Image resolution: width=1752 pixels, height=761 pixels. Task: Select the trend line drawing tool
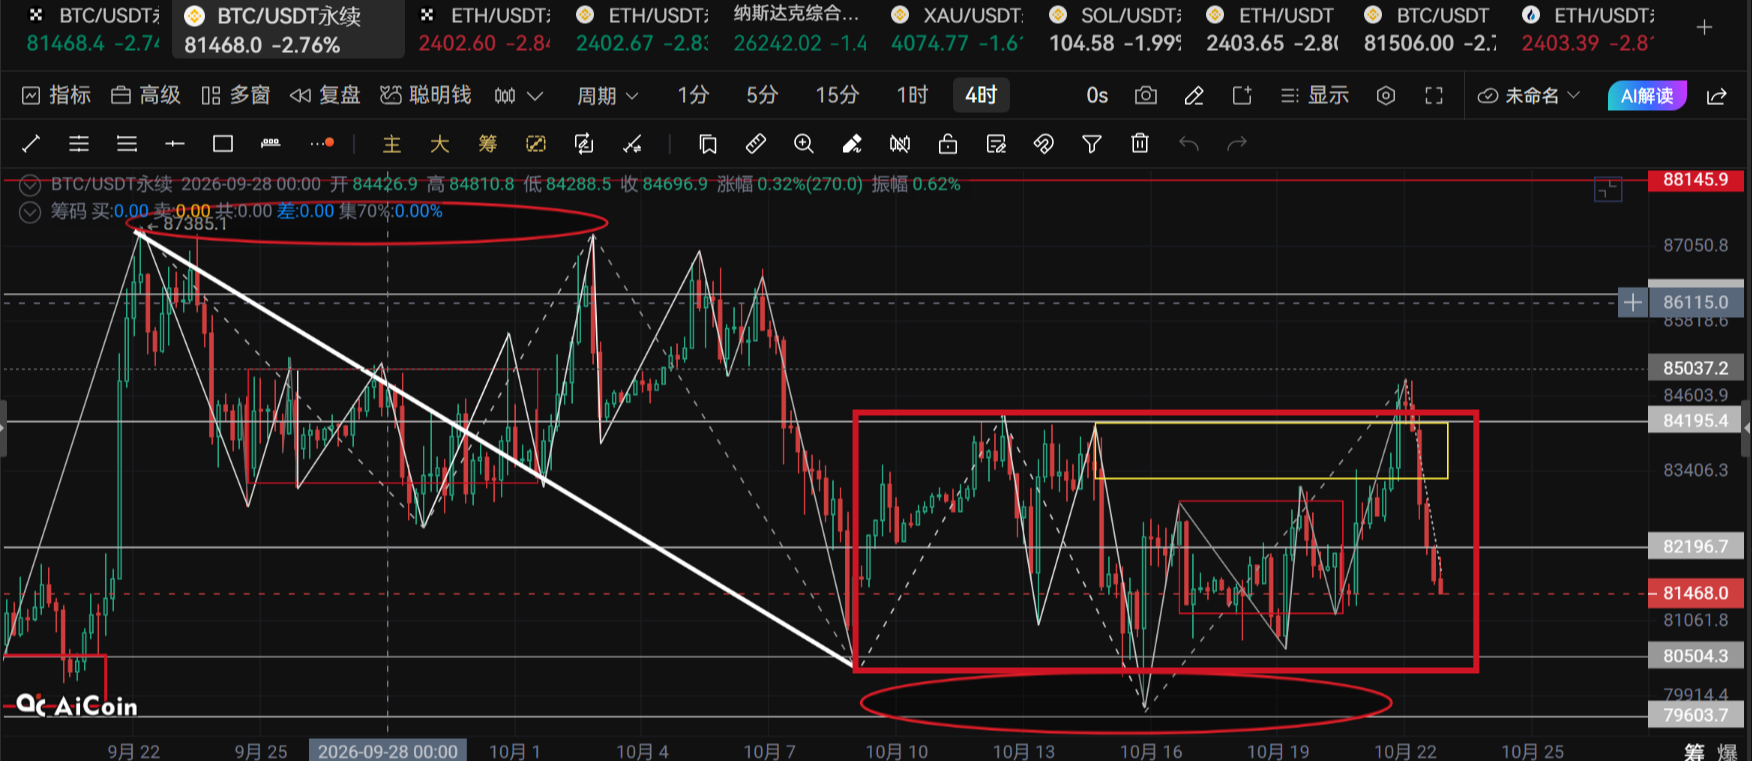pos(31,144)
